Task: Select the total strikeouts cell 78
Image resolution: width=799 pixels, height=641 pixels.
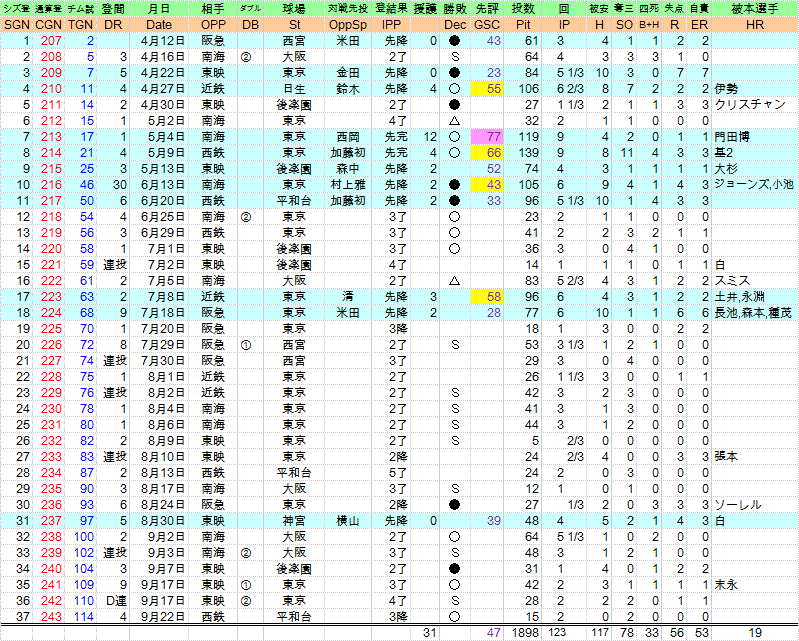Action: (626, 632)
